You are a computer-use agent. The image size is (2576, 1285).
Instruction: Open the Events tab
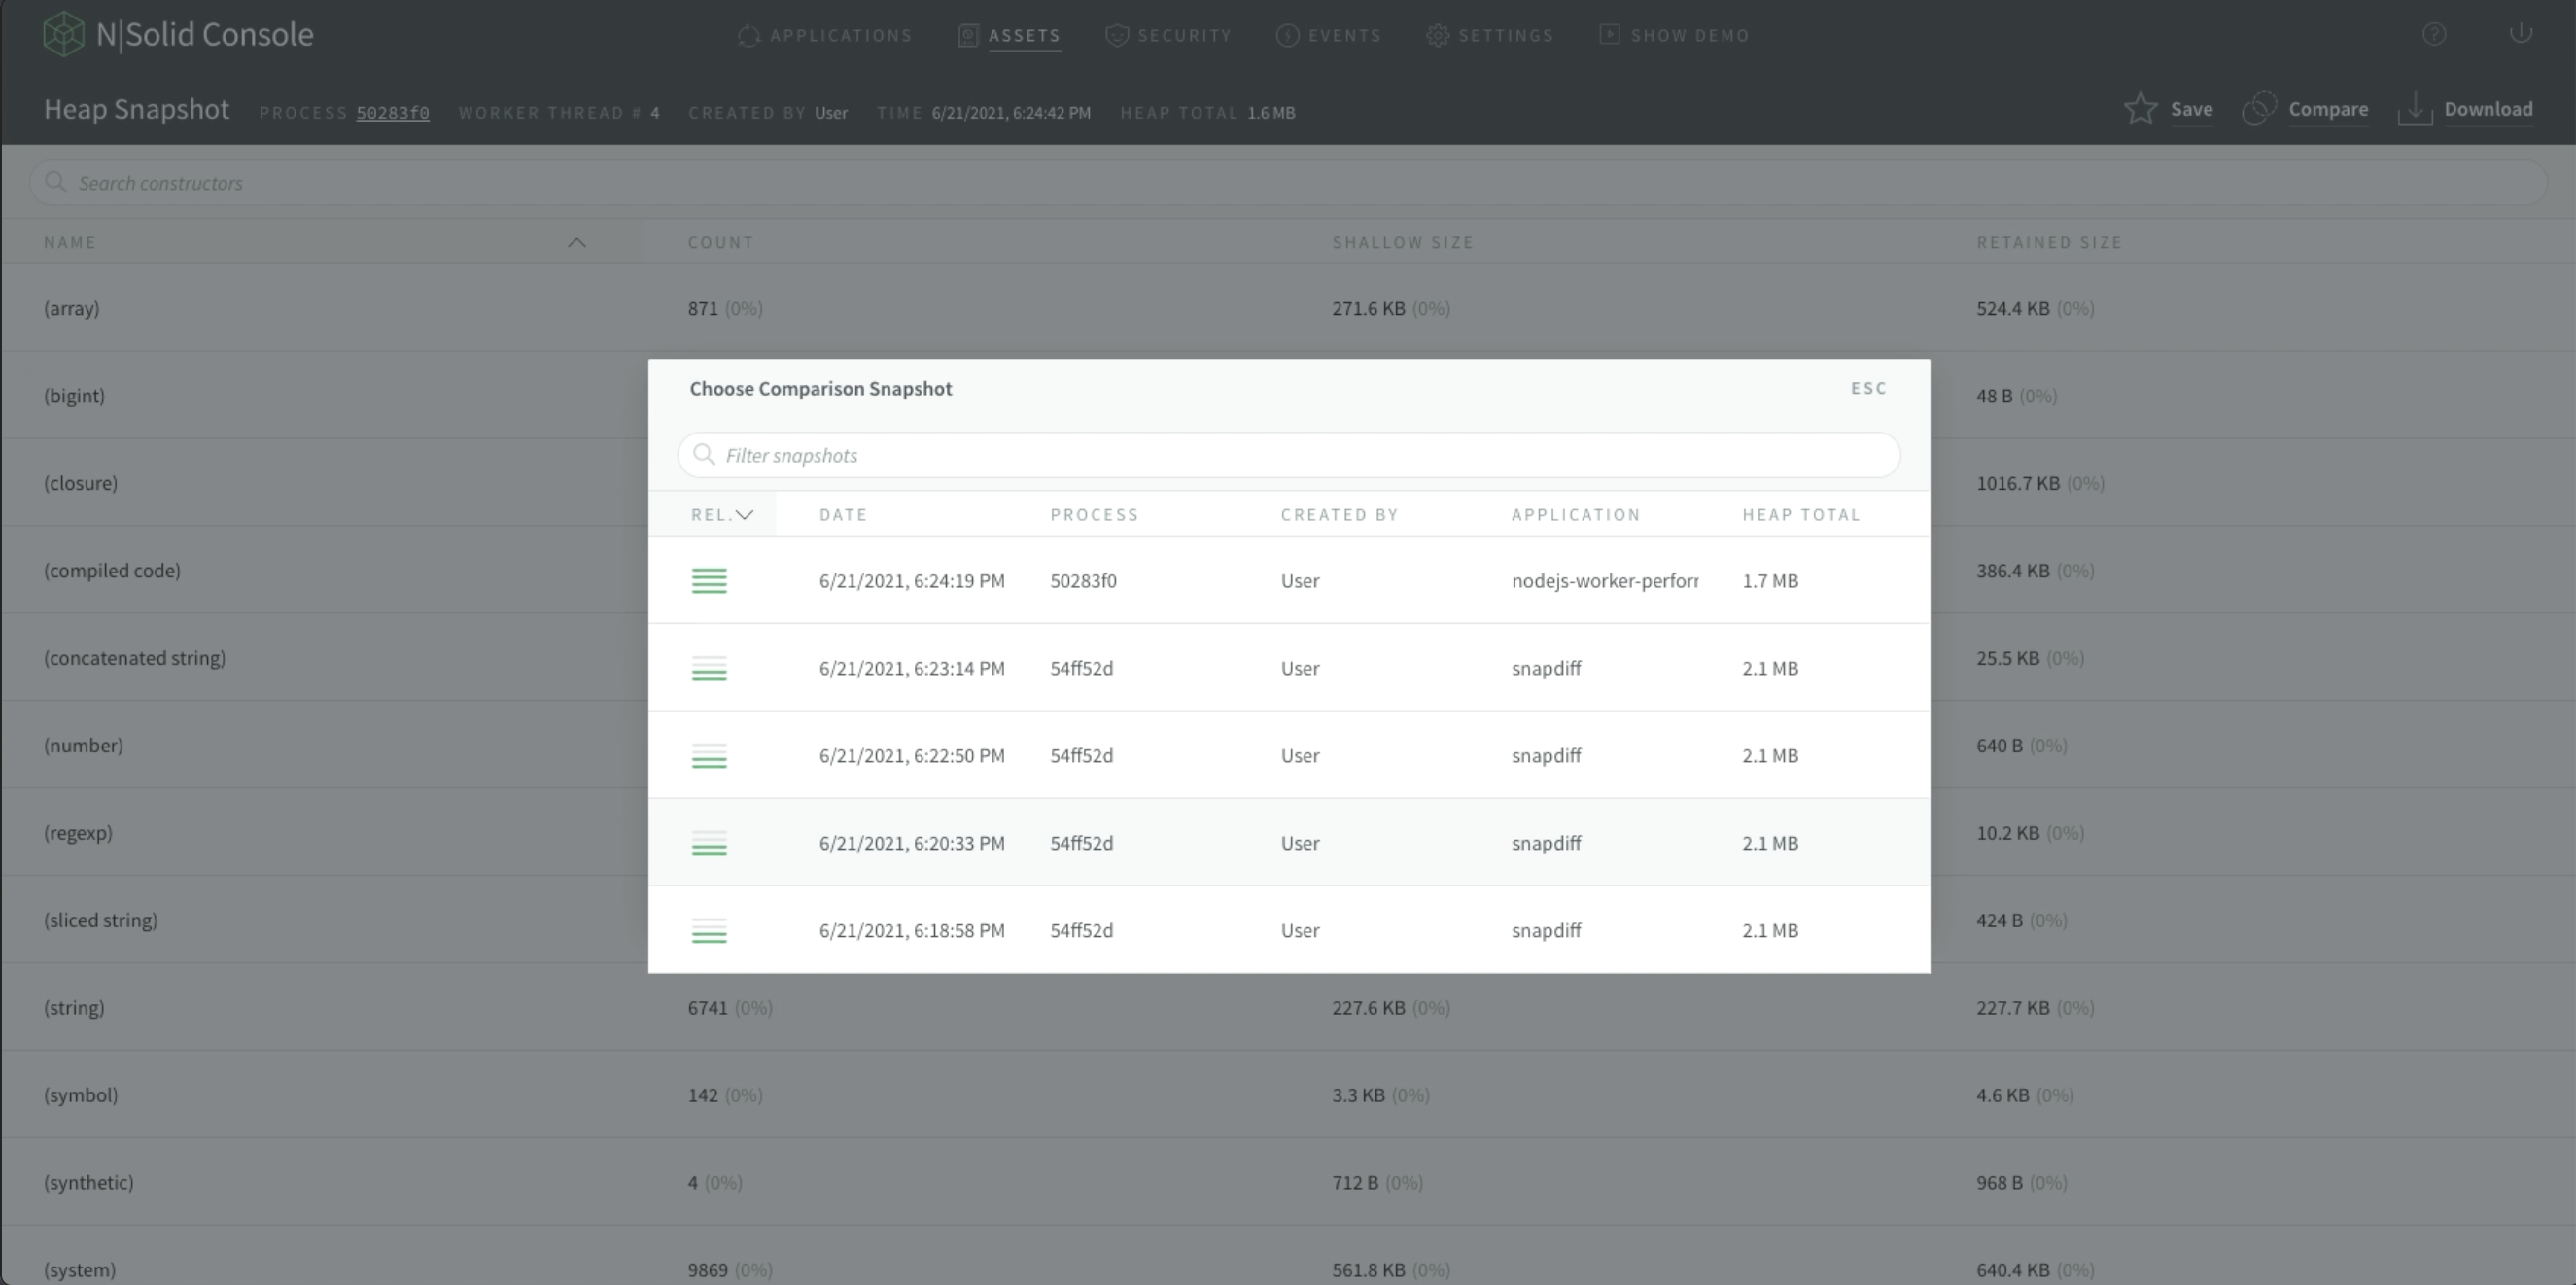(x=1328, y=35)
